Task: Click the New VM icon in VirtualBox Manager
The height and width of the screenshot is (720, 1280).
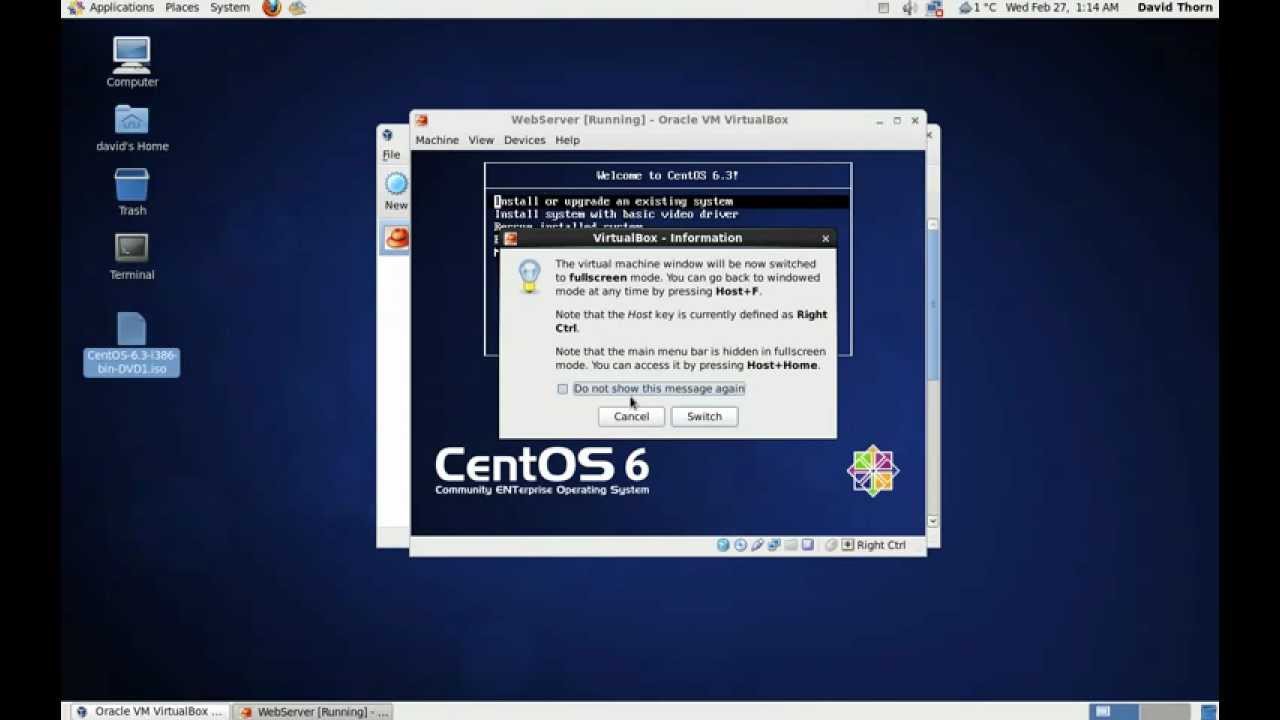Action: coord(396,191)
